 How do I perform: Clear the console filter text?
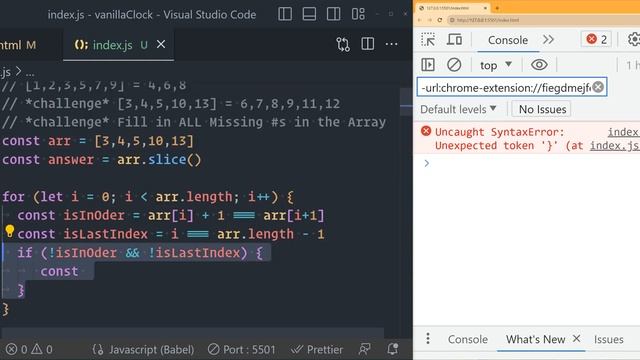point(598,87)
